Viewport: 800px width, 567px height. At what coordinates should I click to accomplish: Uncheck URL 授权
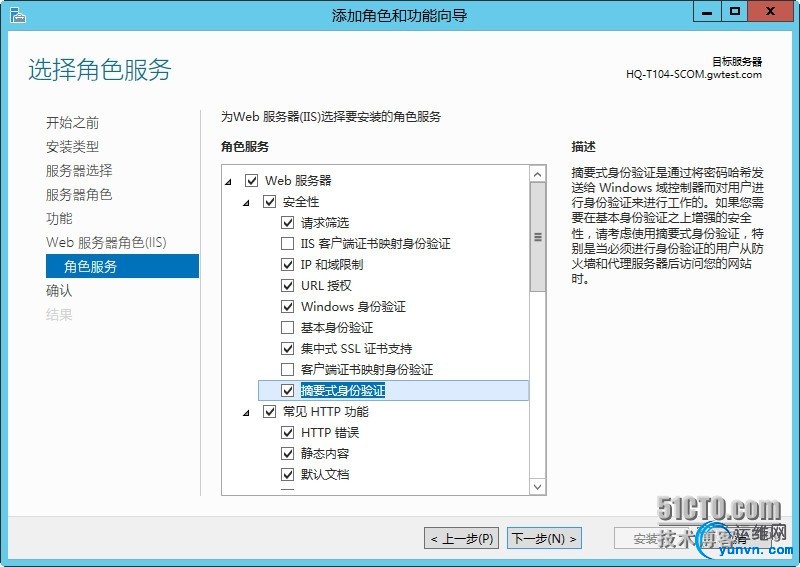coord(288,285)
